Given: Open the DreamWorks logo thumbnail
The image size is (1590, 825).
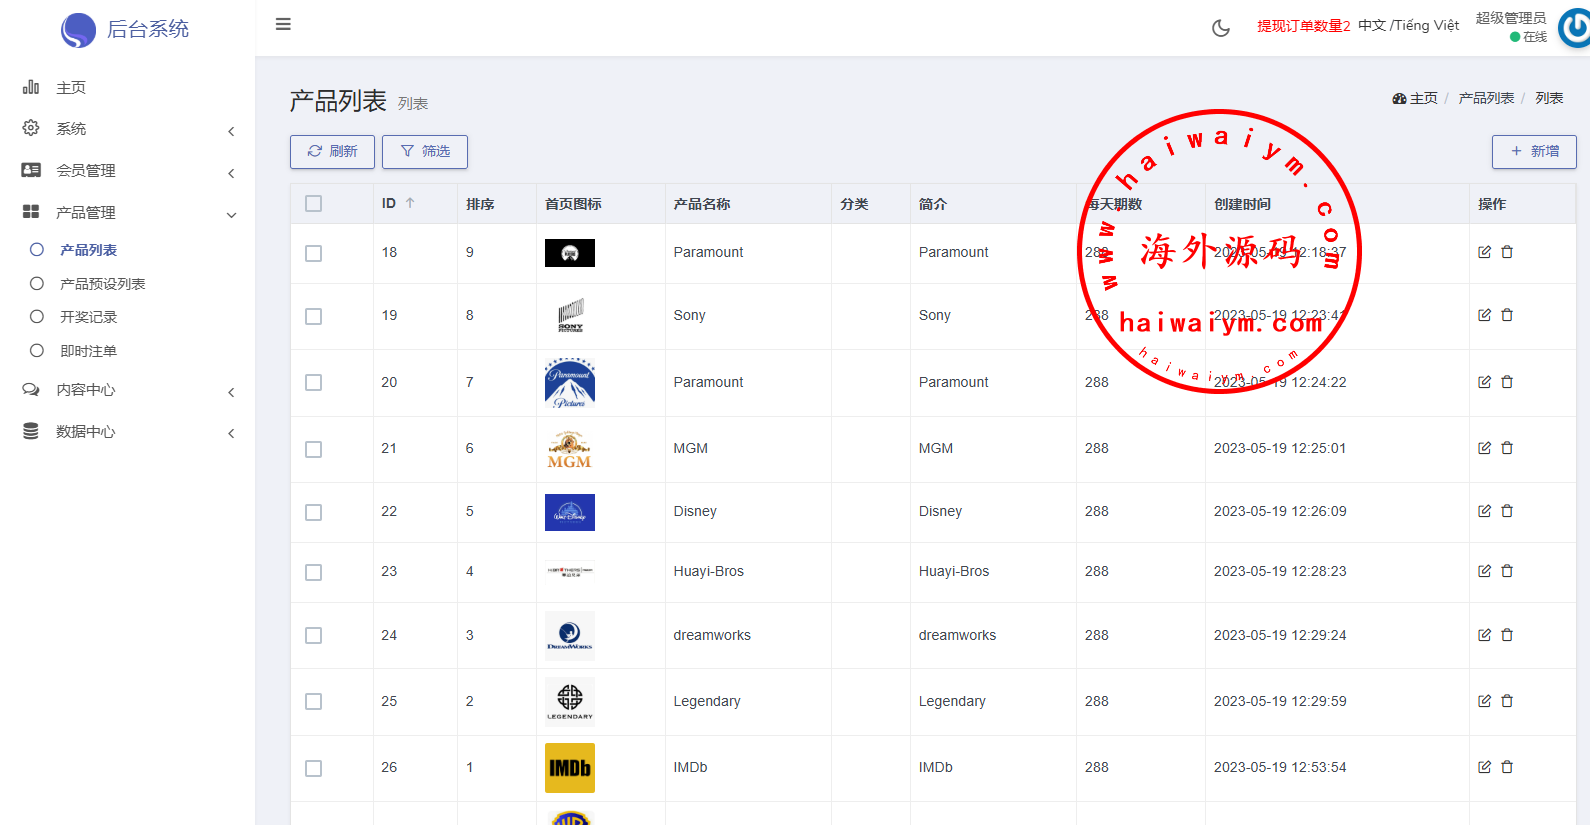Looking at the screenshot, I should pyautogui.click(x=570, y=636).
